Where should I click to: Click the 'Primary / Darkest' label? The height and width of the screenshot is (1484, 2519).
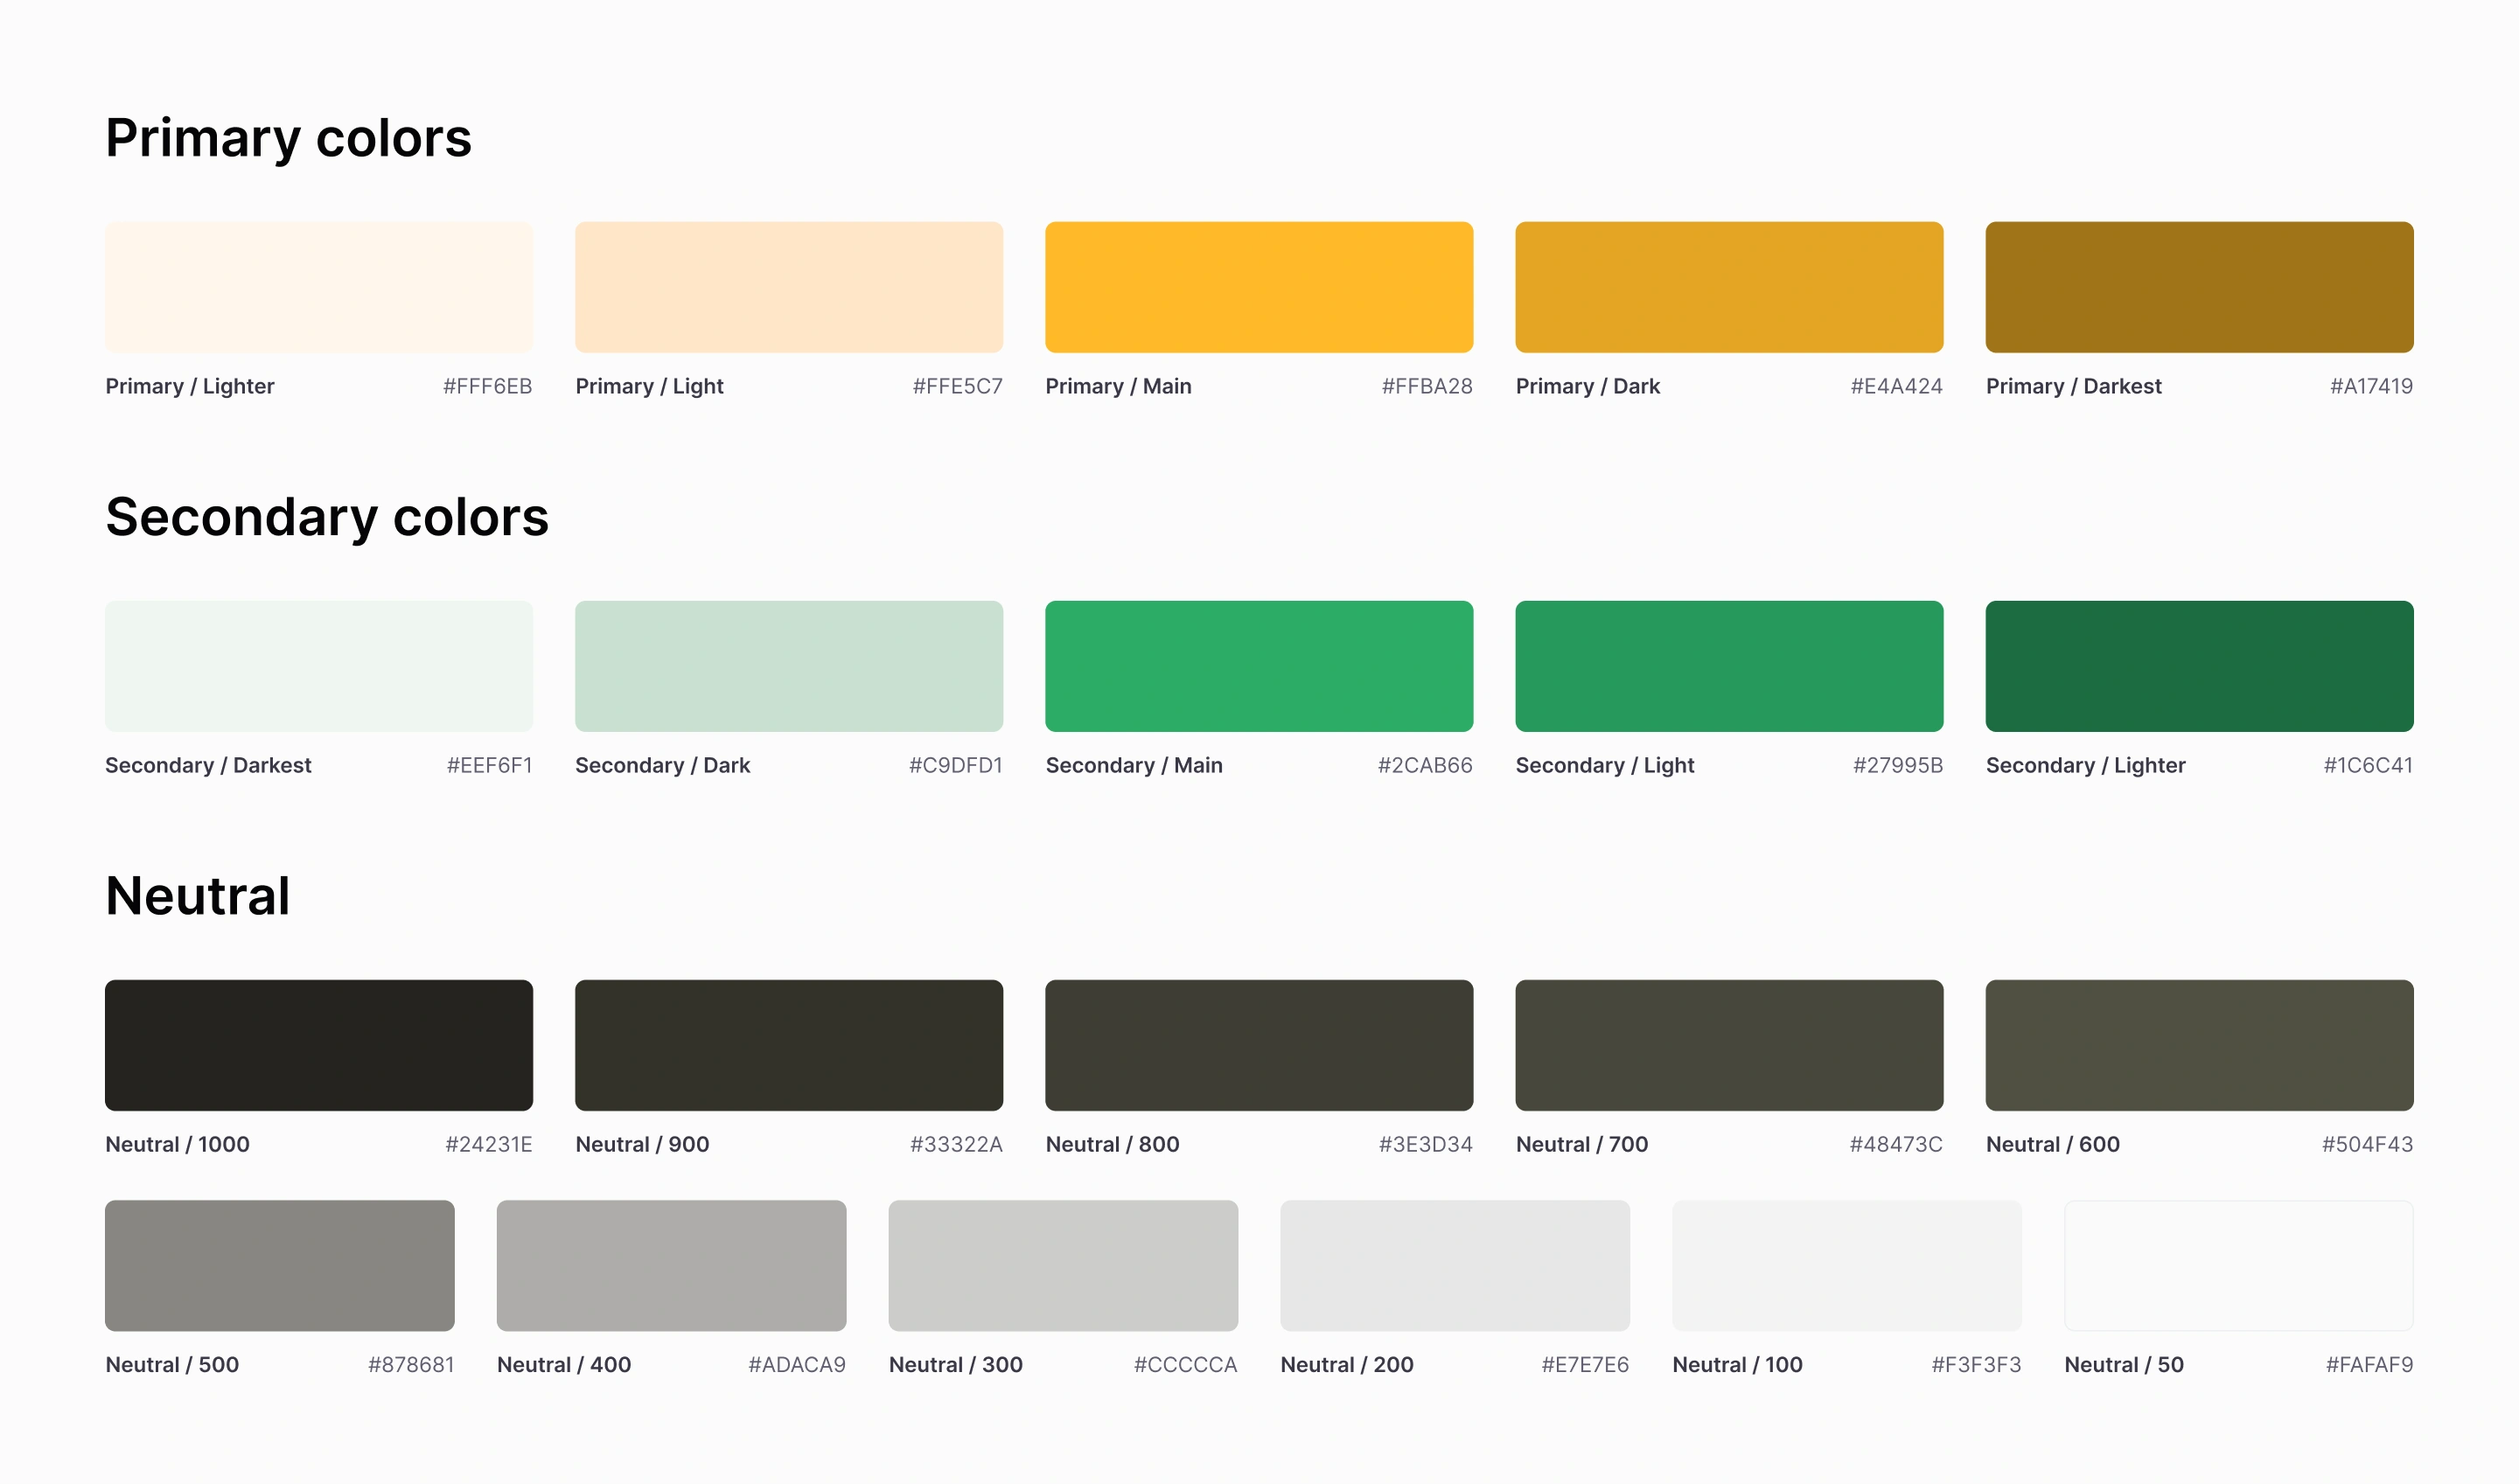tap(2073, 387)
